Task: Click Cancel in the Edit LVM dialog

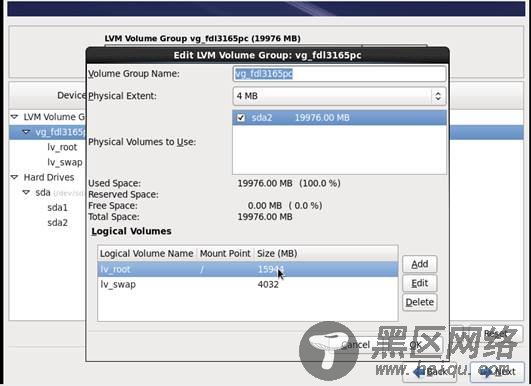Action: click(355, 345)
